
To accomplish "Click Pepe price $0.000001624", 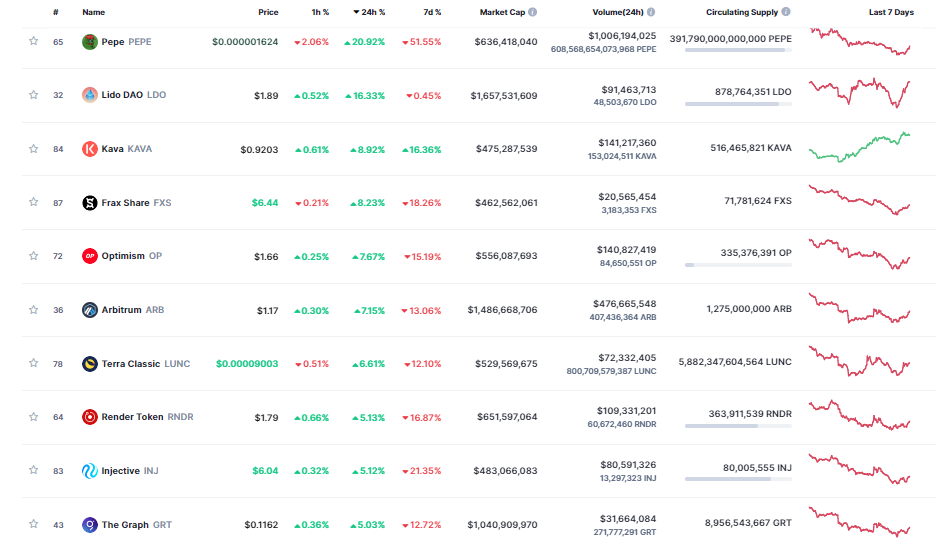I will tap(245, 42).
